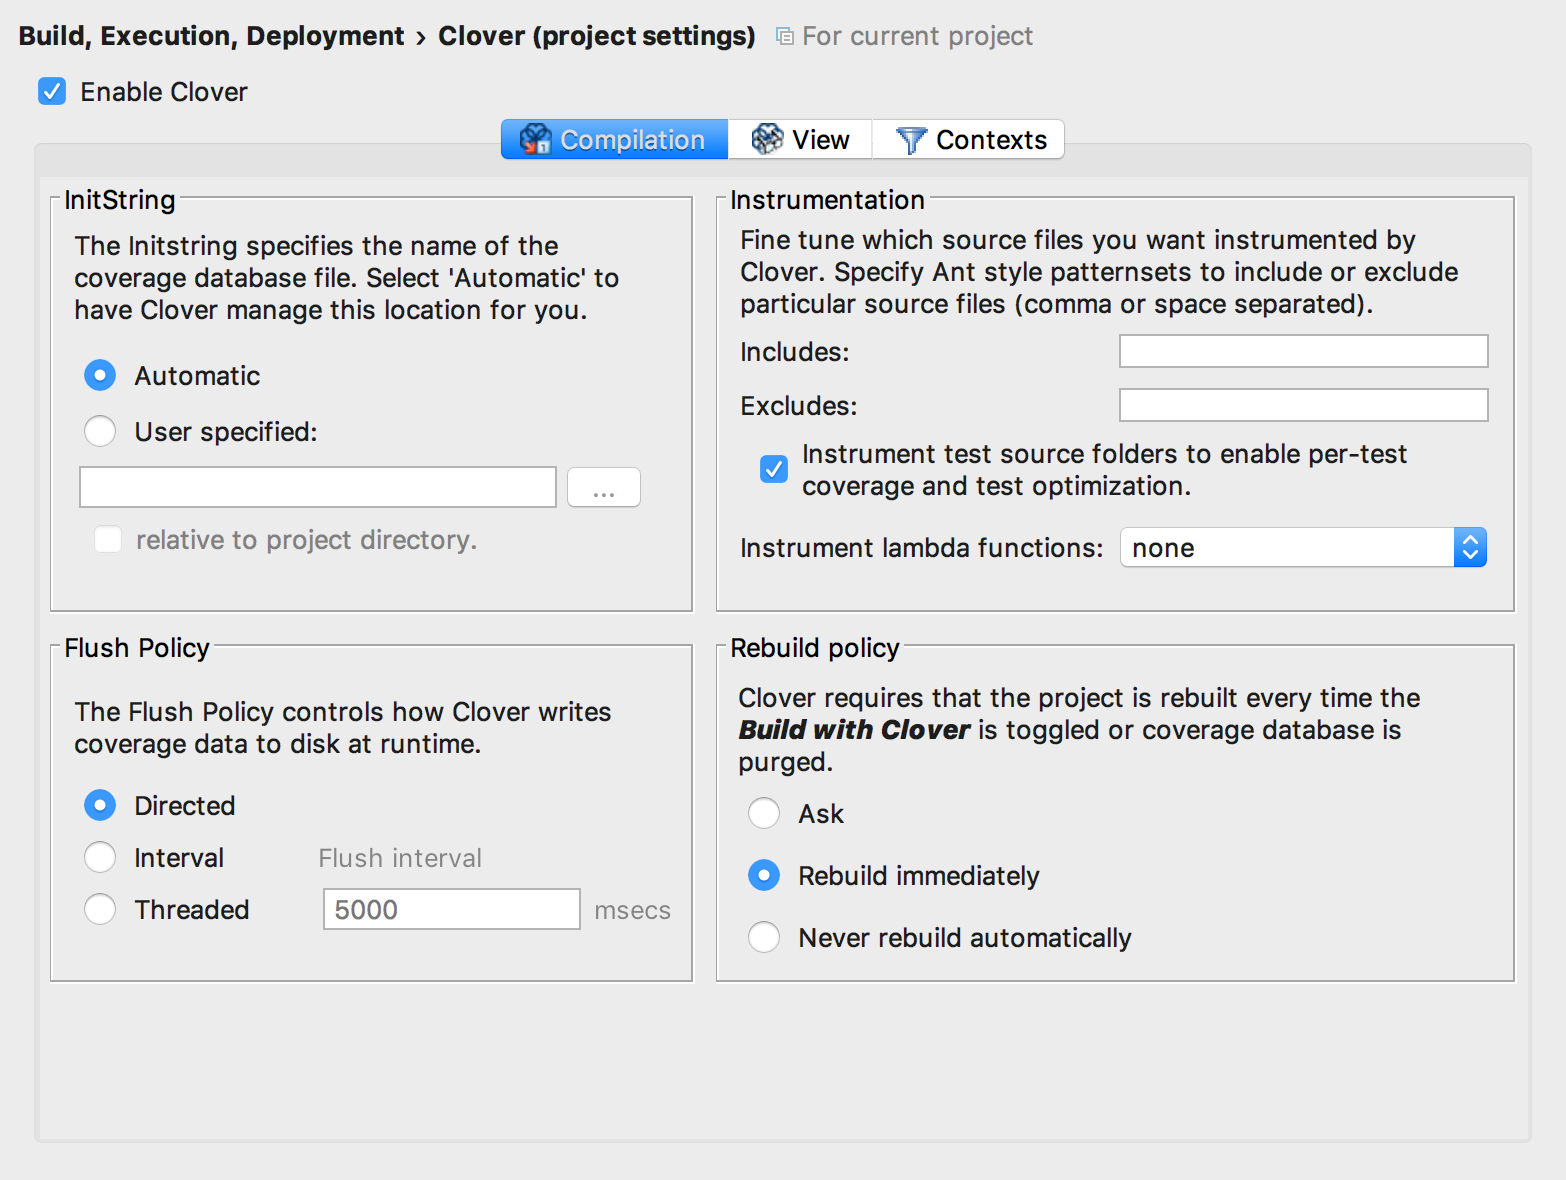
Task: Uncheck the Enable Clover checkbox
Action: [x=52, y=92]
